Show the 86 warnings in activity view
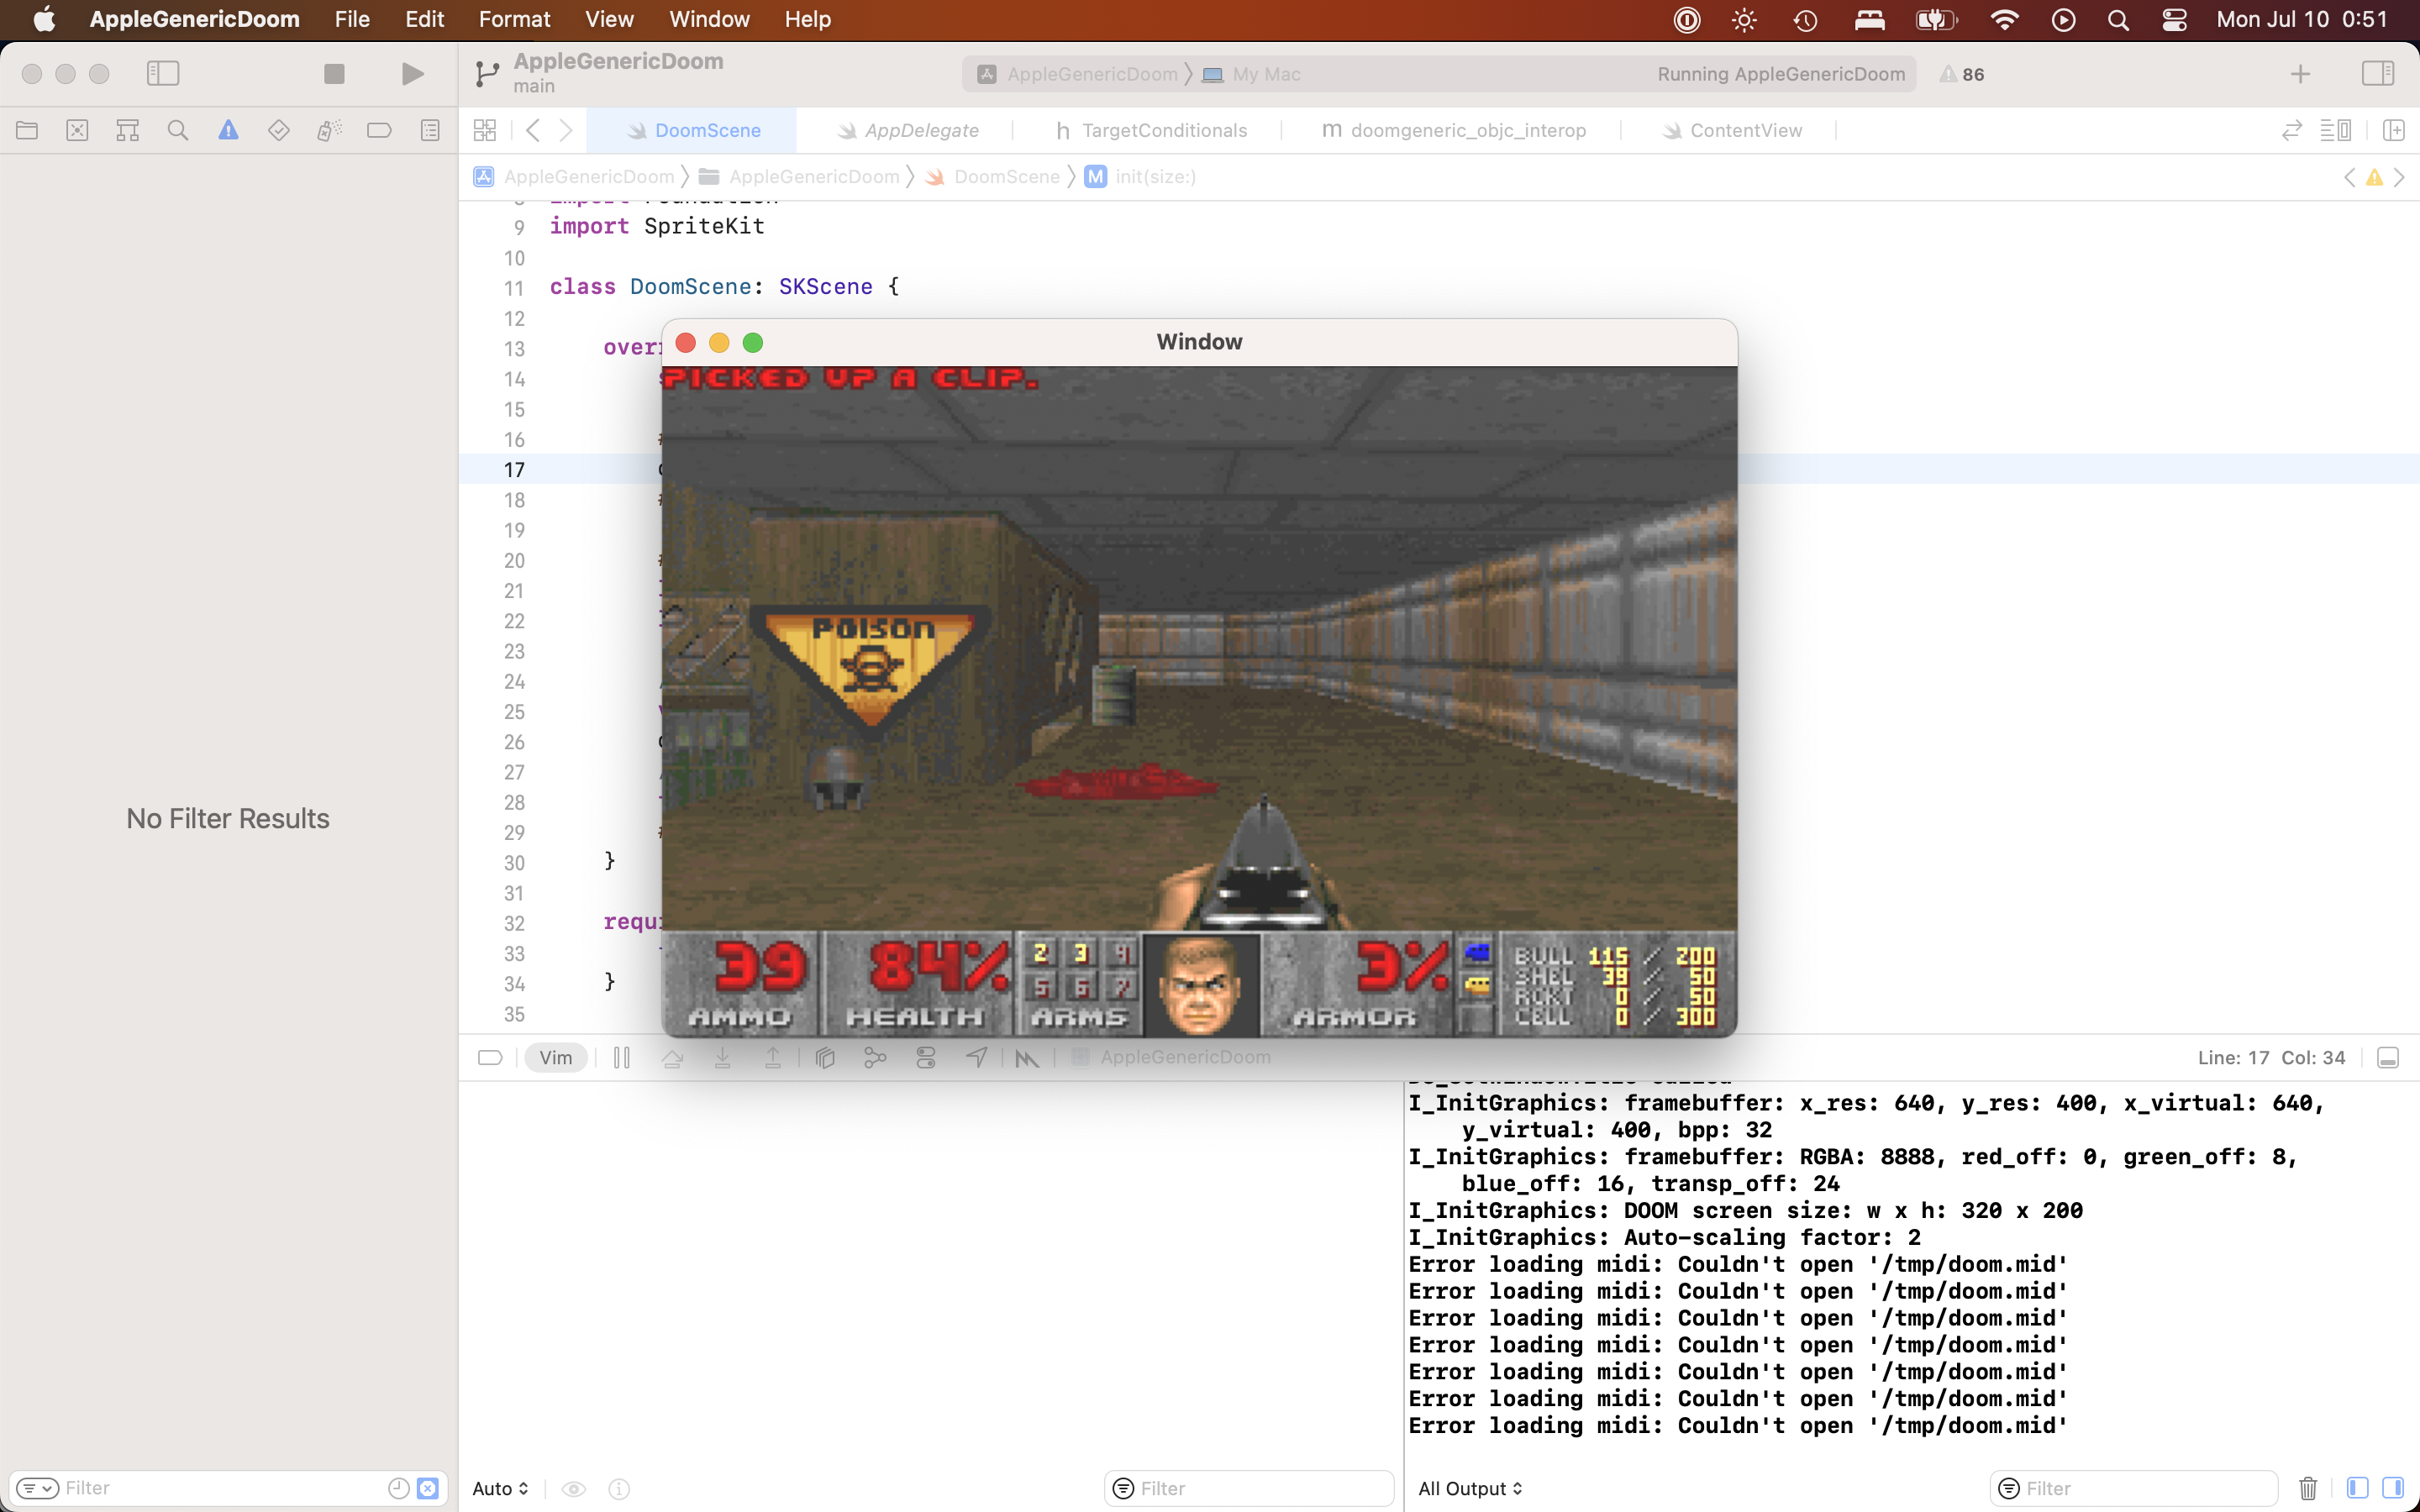The width and height of the screenshot is (2420, 1512). (x=1962, y=73)
